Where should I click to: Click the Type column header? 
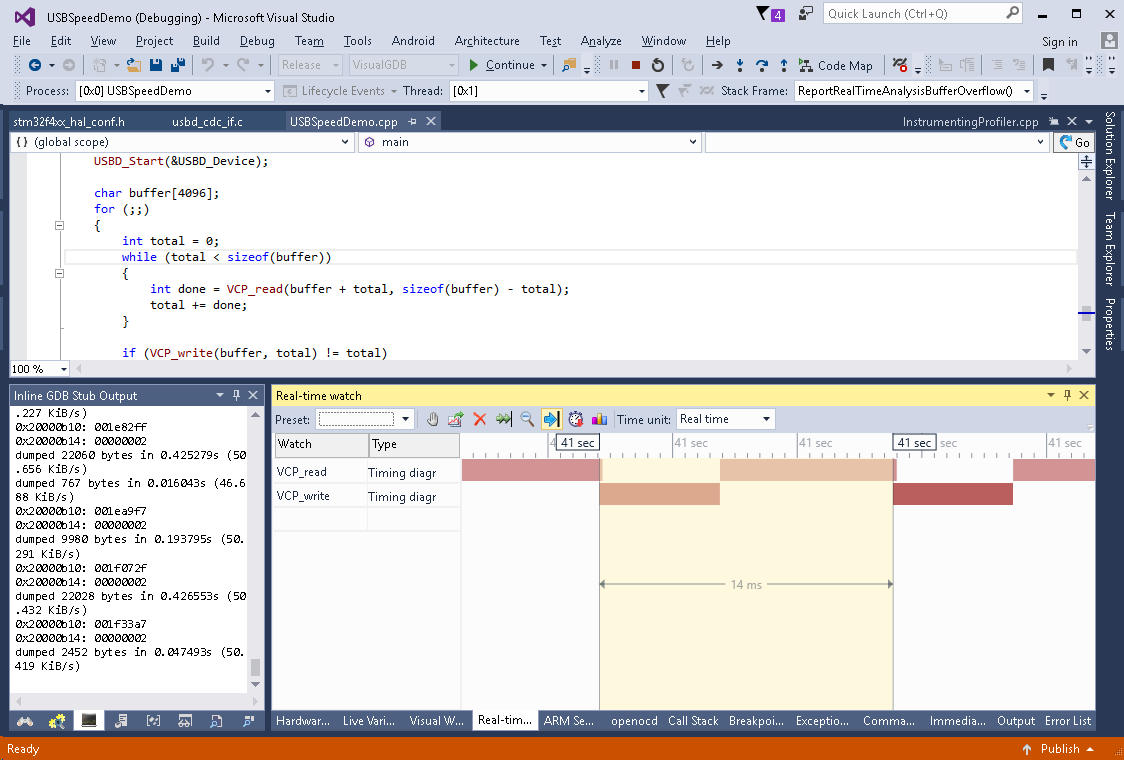pos(414,445)
